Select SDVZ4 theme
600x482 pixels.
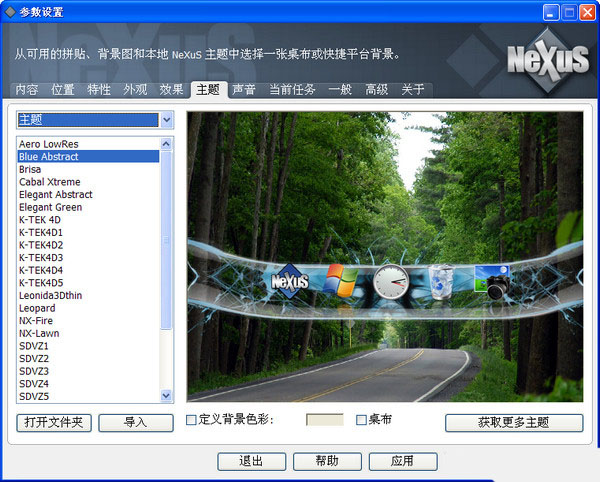[x=88, y=384]
